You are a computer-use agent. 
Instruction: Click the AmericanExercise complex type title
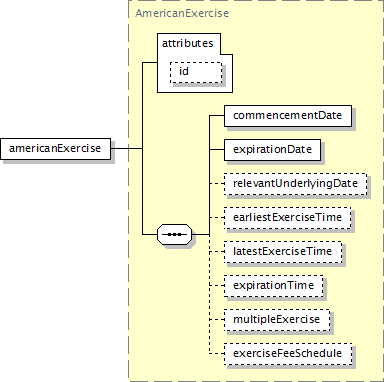point(182,13)
